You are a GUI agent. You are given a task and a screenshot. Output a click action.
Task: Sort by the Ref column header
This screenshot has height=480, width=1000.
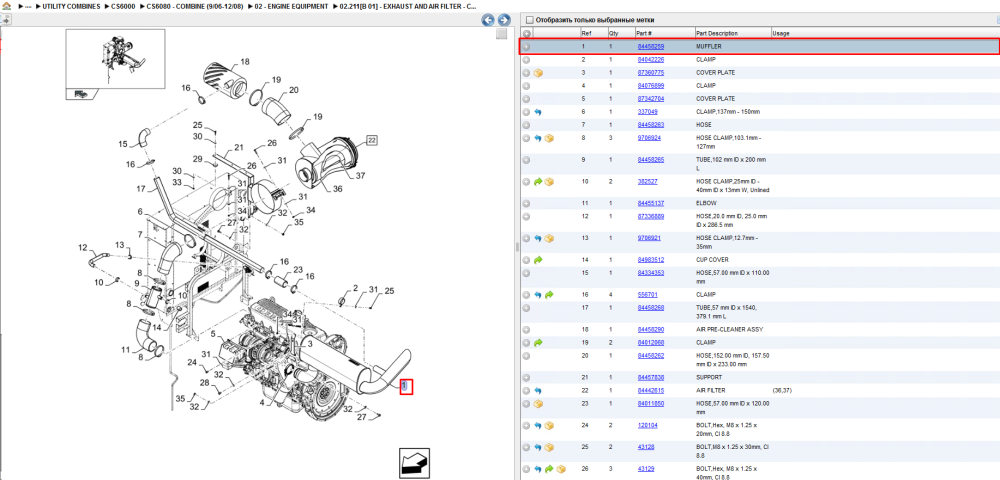[x=586, y=34]
